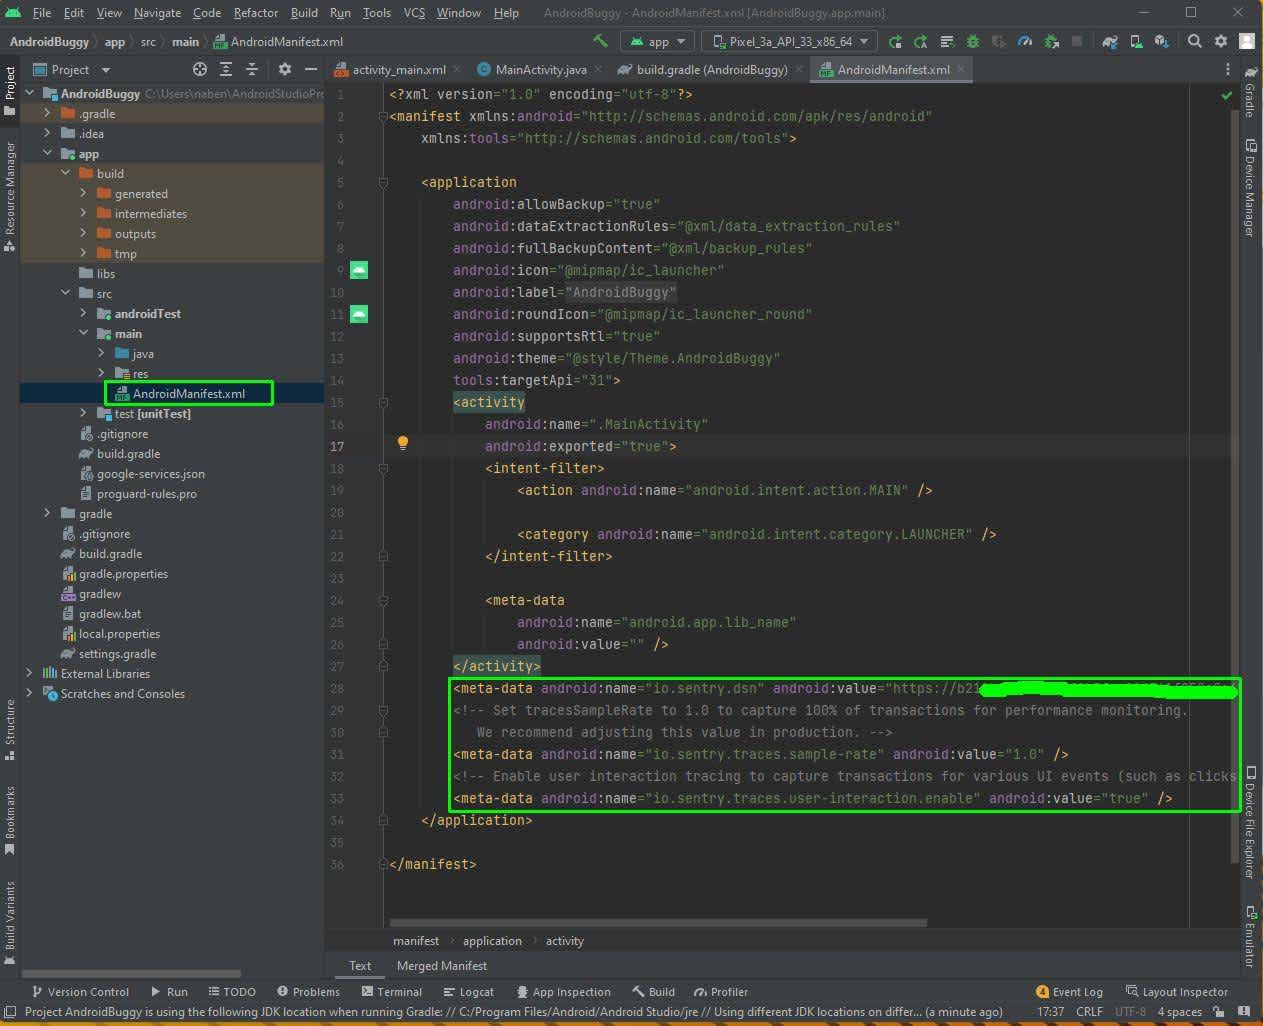Viewport: 1263px width, 1026px height.
Task: Open the Logcat tool window button
Action: 468,992
